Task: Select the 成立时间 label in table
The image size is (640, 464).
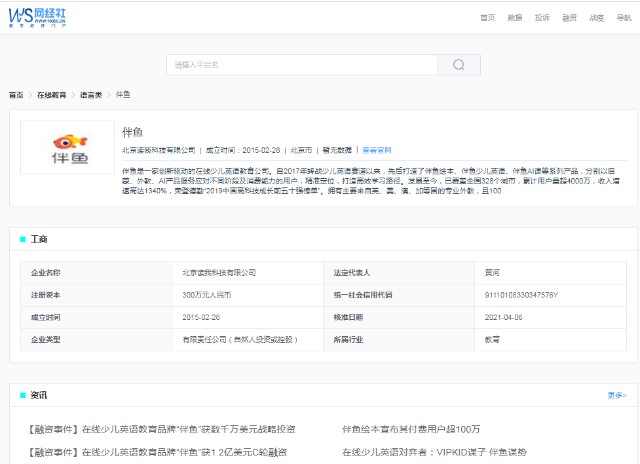Action: coord(45,317)
